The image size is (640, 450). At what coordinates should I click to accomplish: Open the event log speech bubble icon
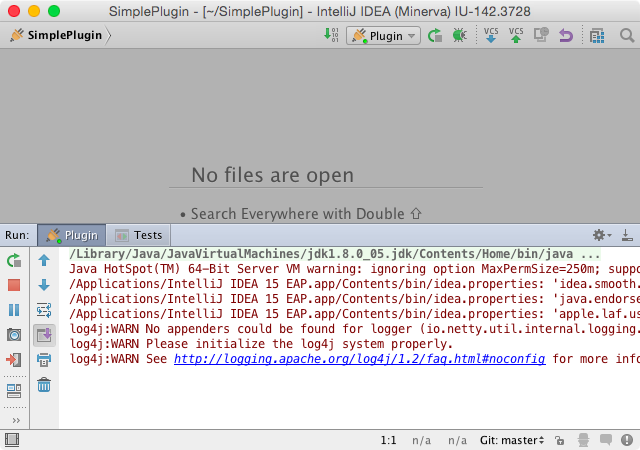pyautogui.click(x=606, y=440)
